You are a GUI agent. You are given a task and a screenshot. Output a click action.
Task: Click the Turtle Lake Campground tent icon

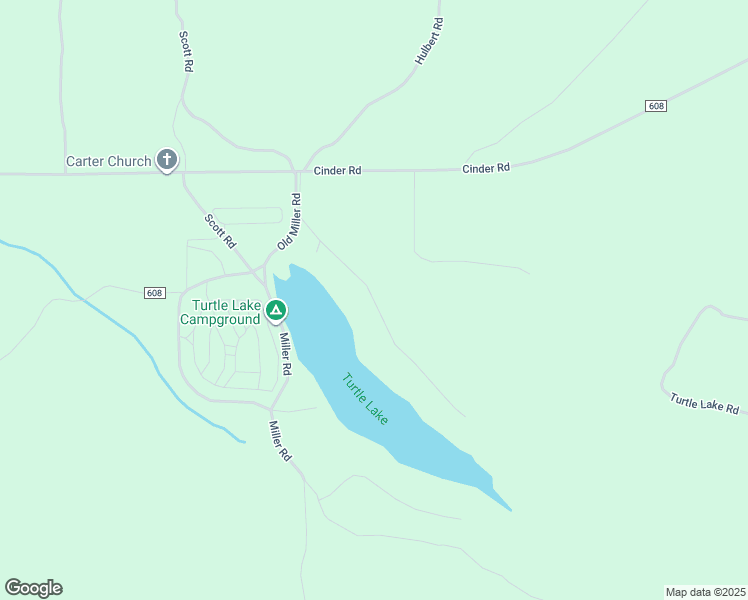point(275,311)
